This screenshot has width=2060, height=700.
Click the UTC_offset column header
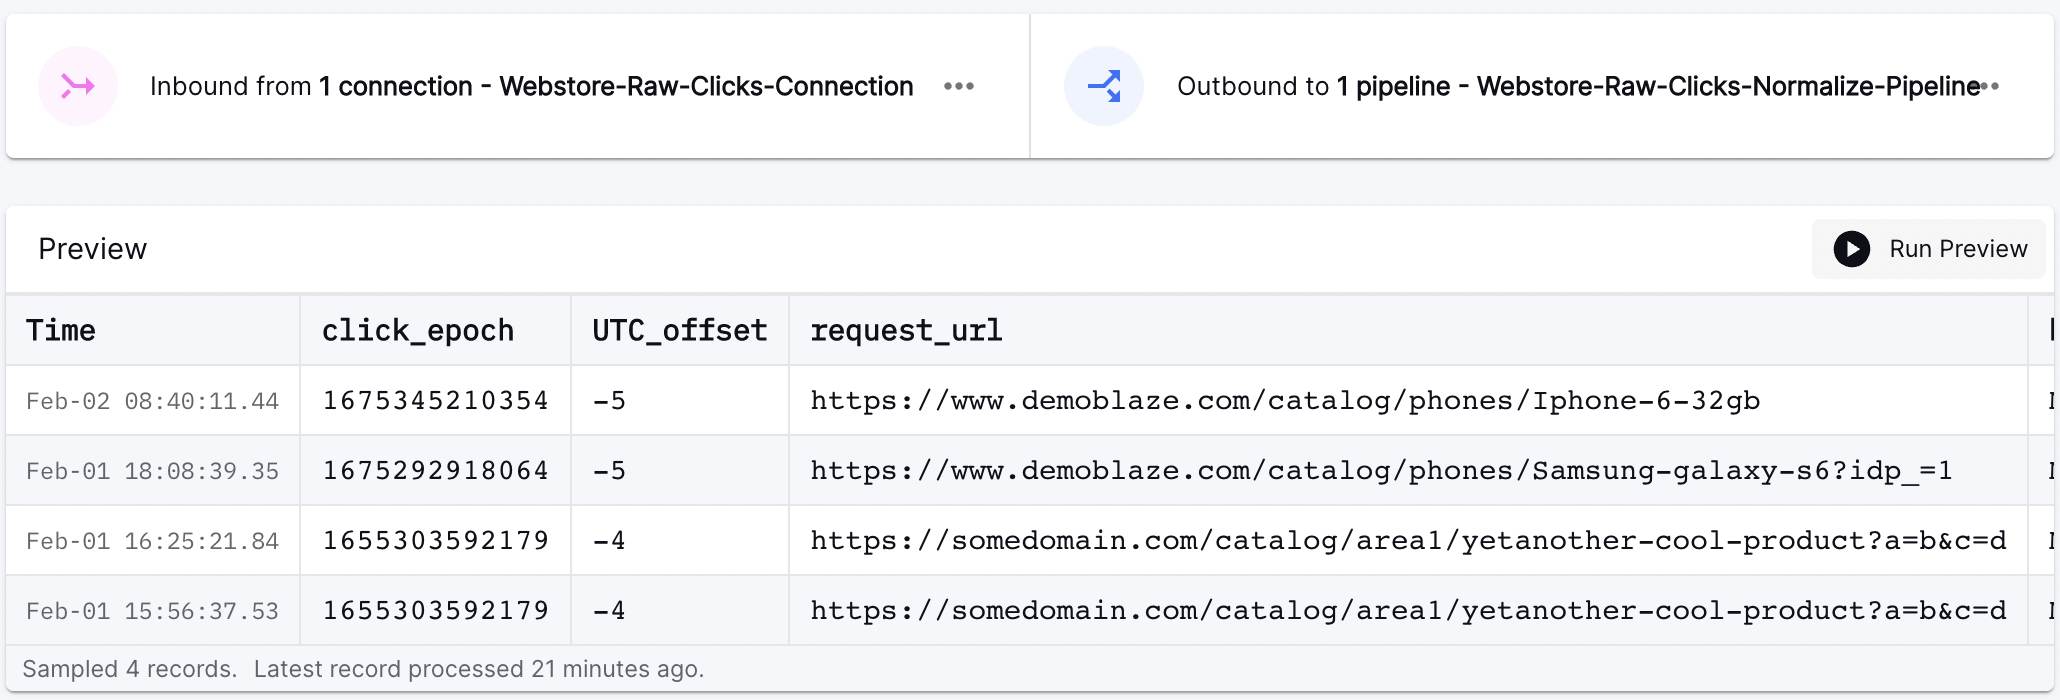pyautogui.click(x=679, y=330)
